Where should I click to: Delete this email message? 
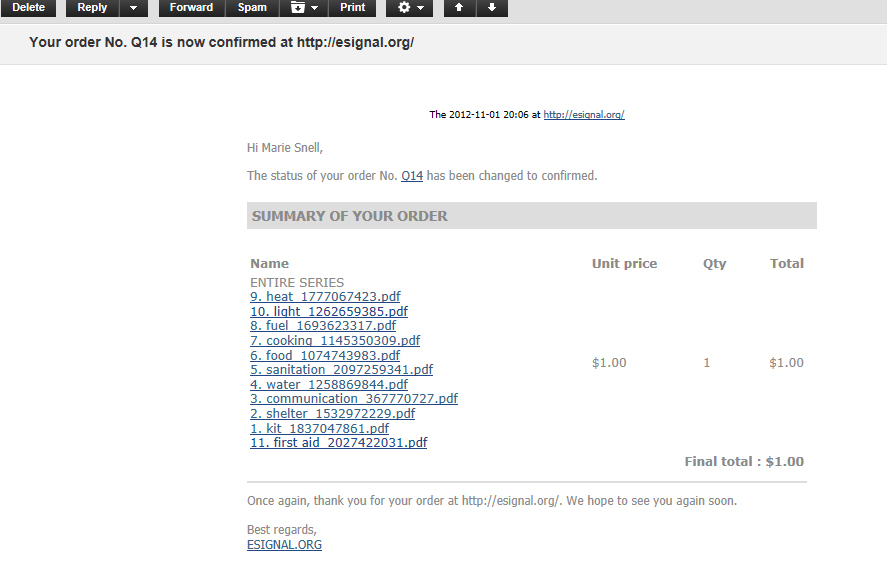click(x=28, y=8)
